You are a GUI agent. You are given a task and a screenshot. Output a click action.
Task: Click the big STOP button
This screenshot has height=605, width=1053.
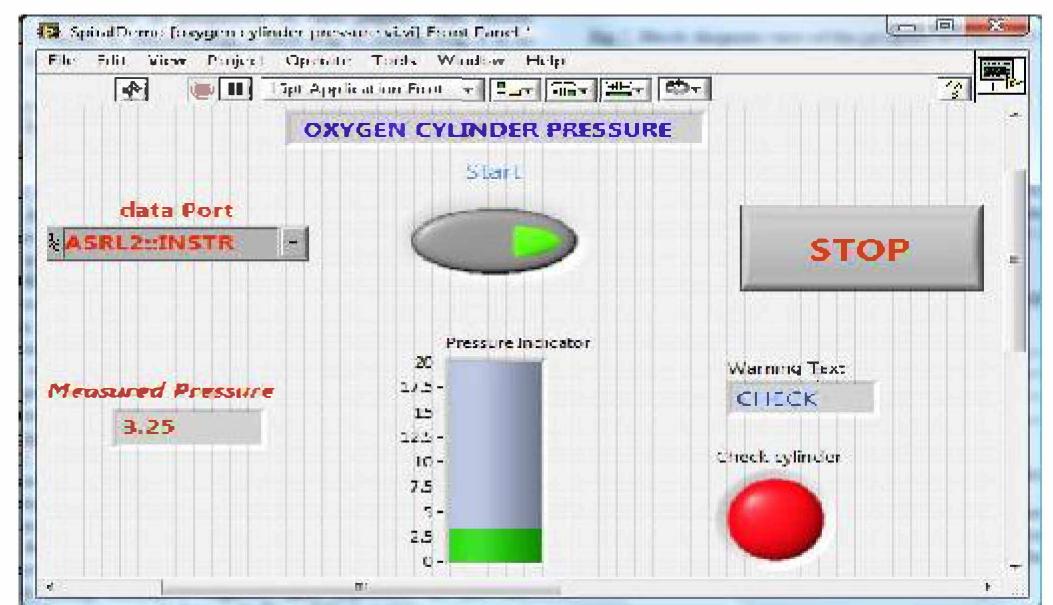[862, 248]
